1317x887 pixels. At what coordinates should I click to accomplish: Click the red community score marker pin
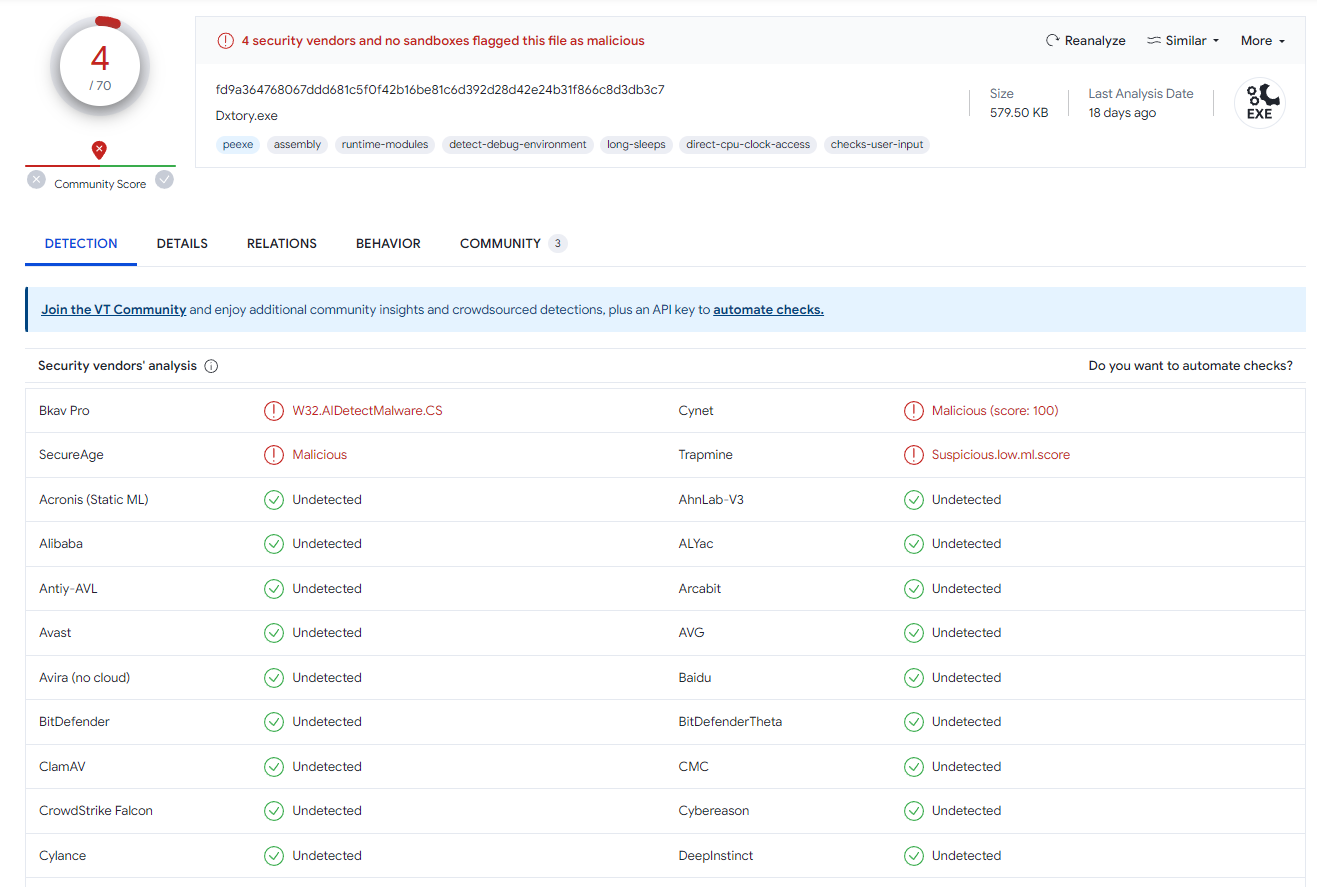coord(99,150)
